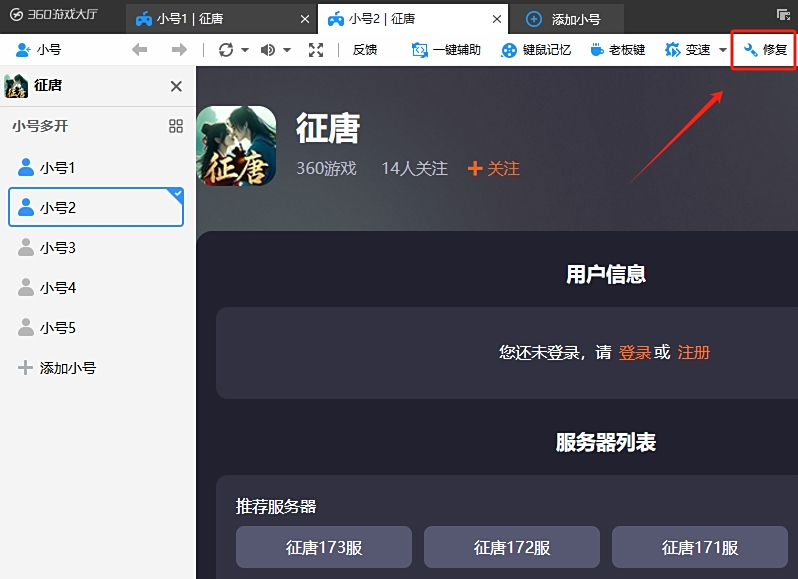
Task: Expand the refresh dropdown arrow
Action: (245, 50)
